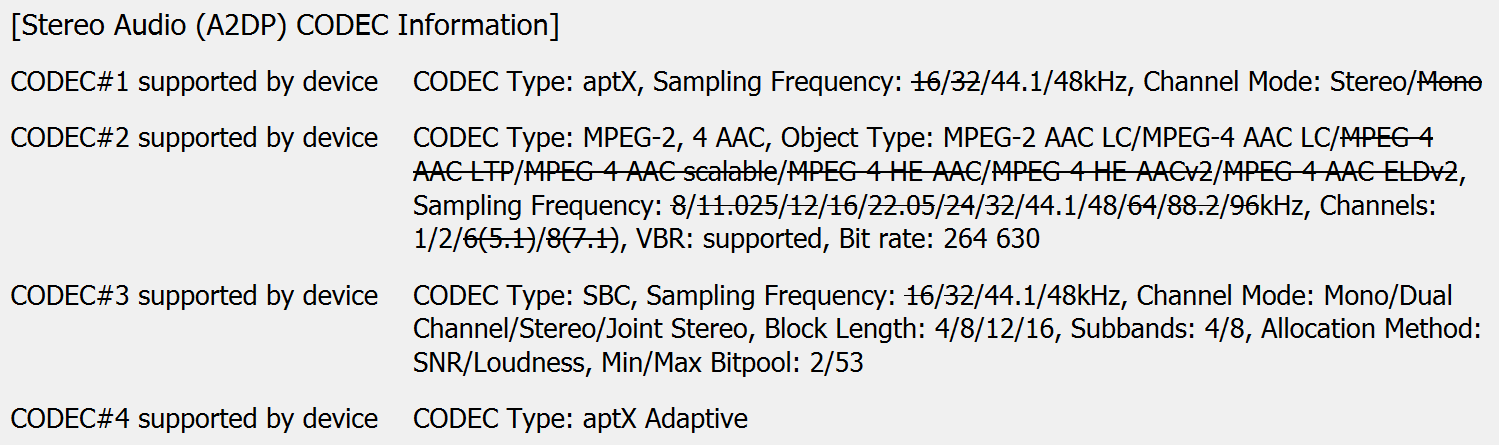Viewport: 1499px width, 445px height.
Task: Click the struck-through 6(5.1) channels value
Action: (500, 239)
